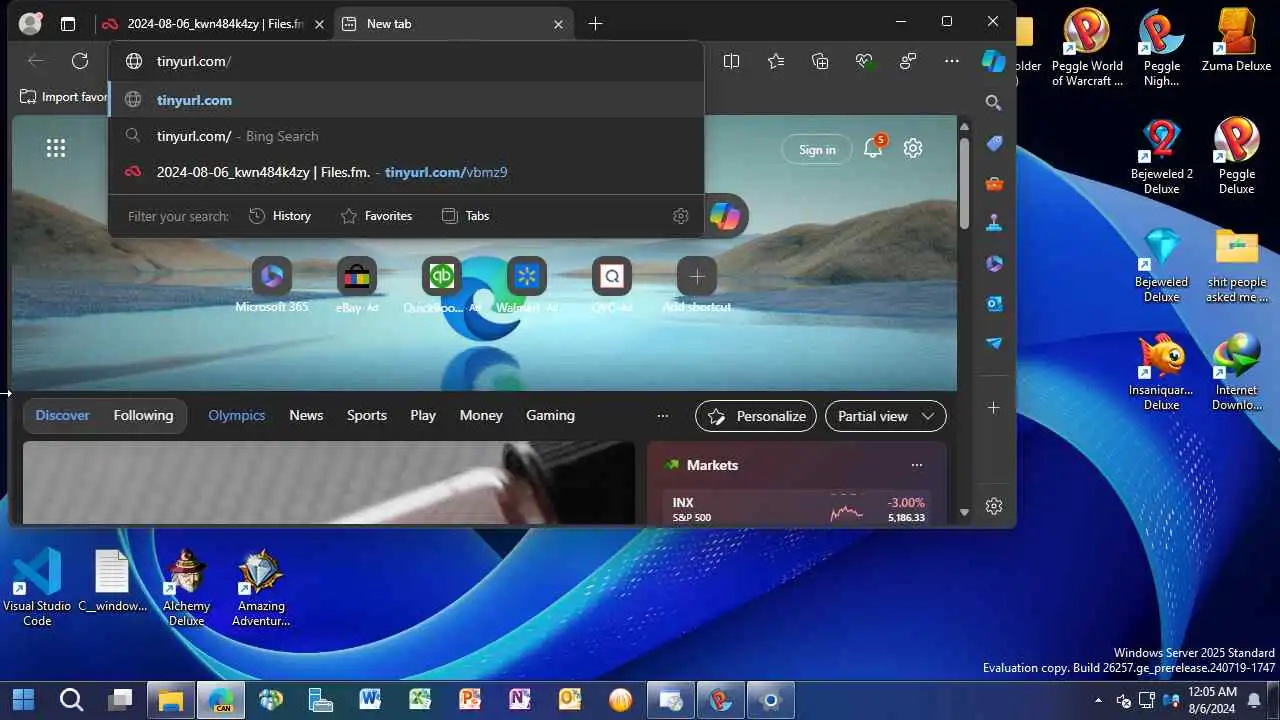Click the Personalize button
The width and height of the screenshot is (1280, 720).
click(756, 416)
